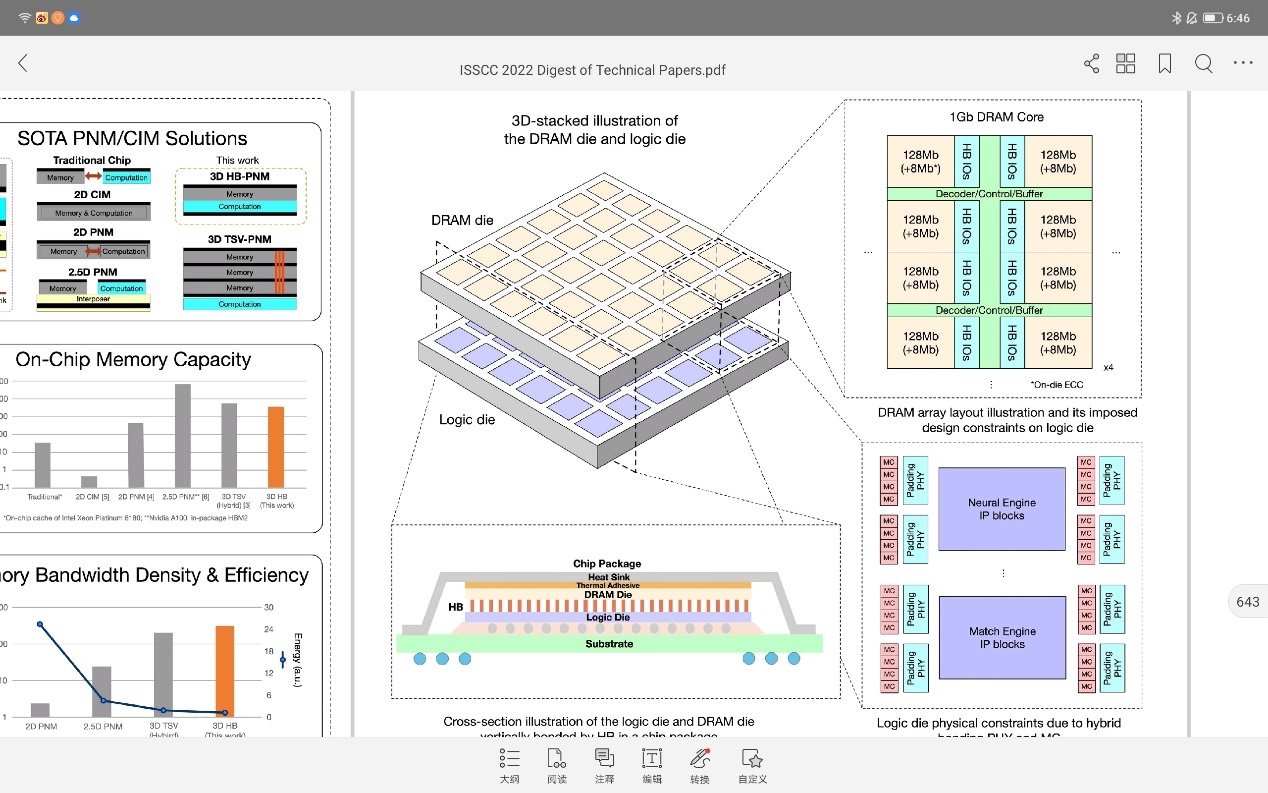
Task: Tap the "x4" multiplier beside DRAM Core
Action: (1107, 367)
